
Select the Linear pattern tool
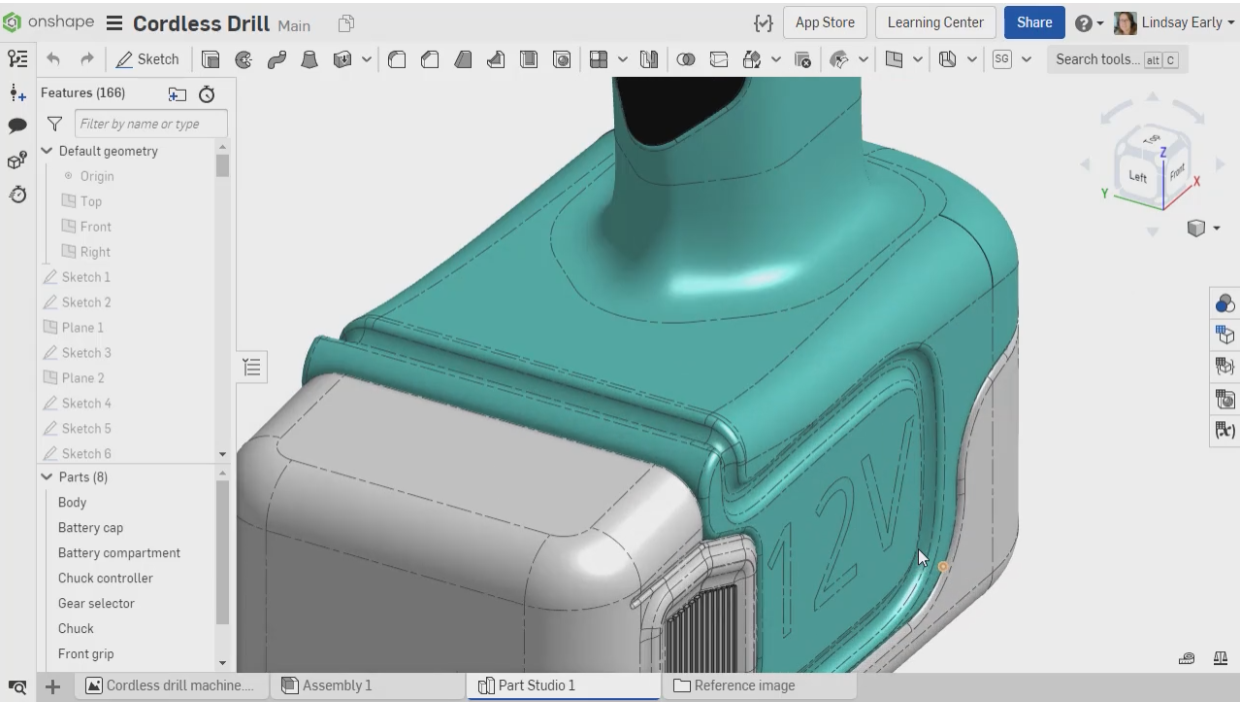click(x=598, y=59)
